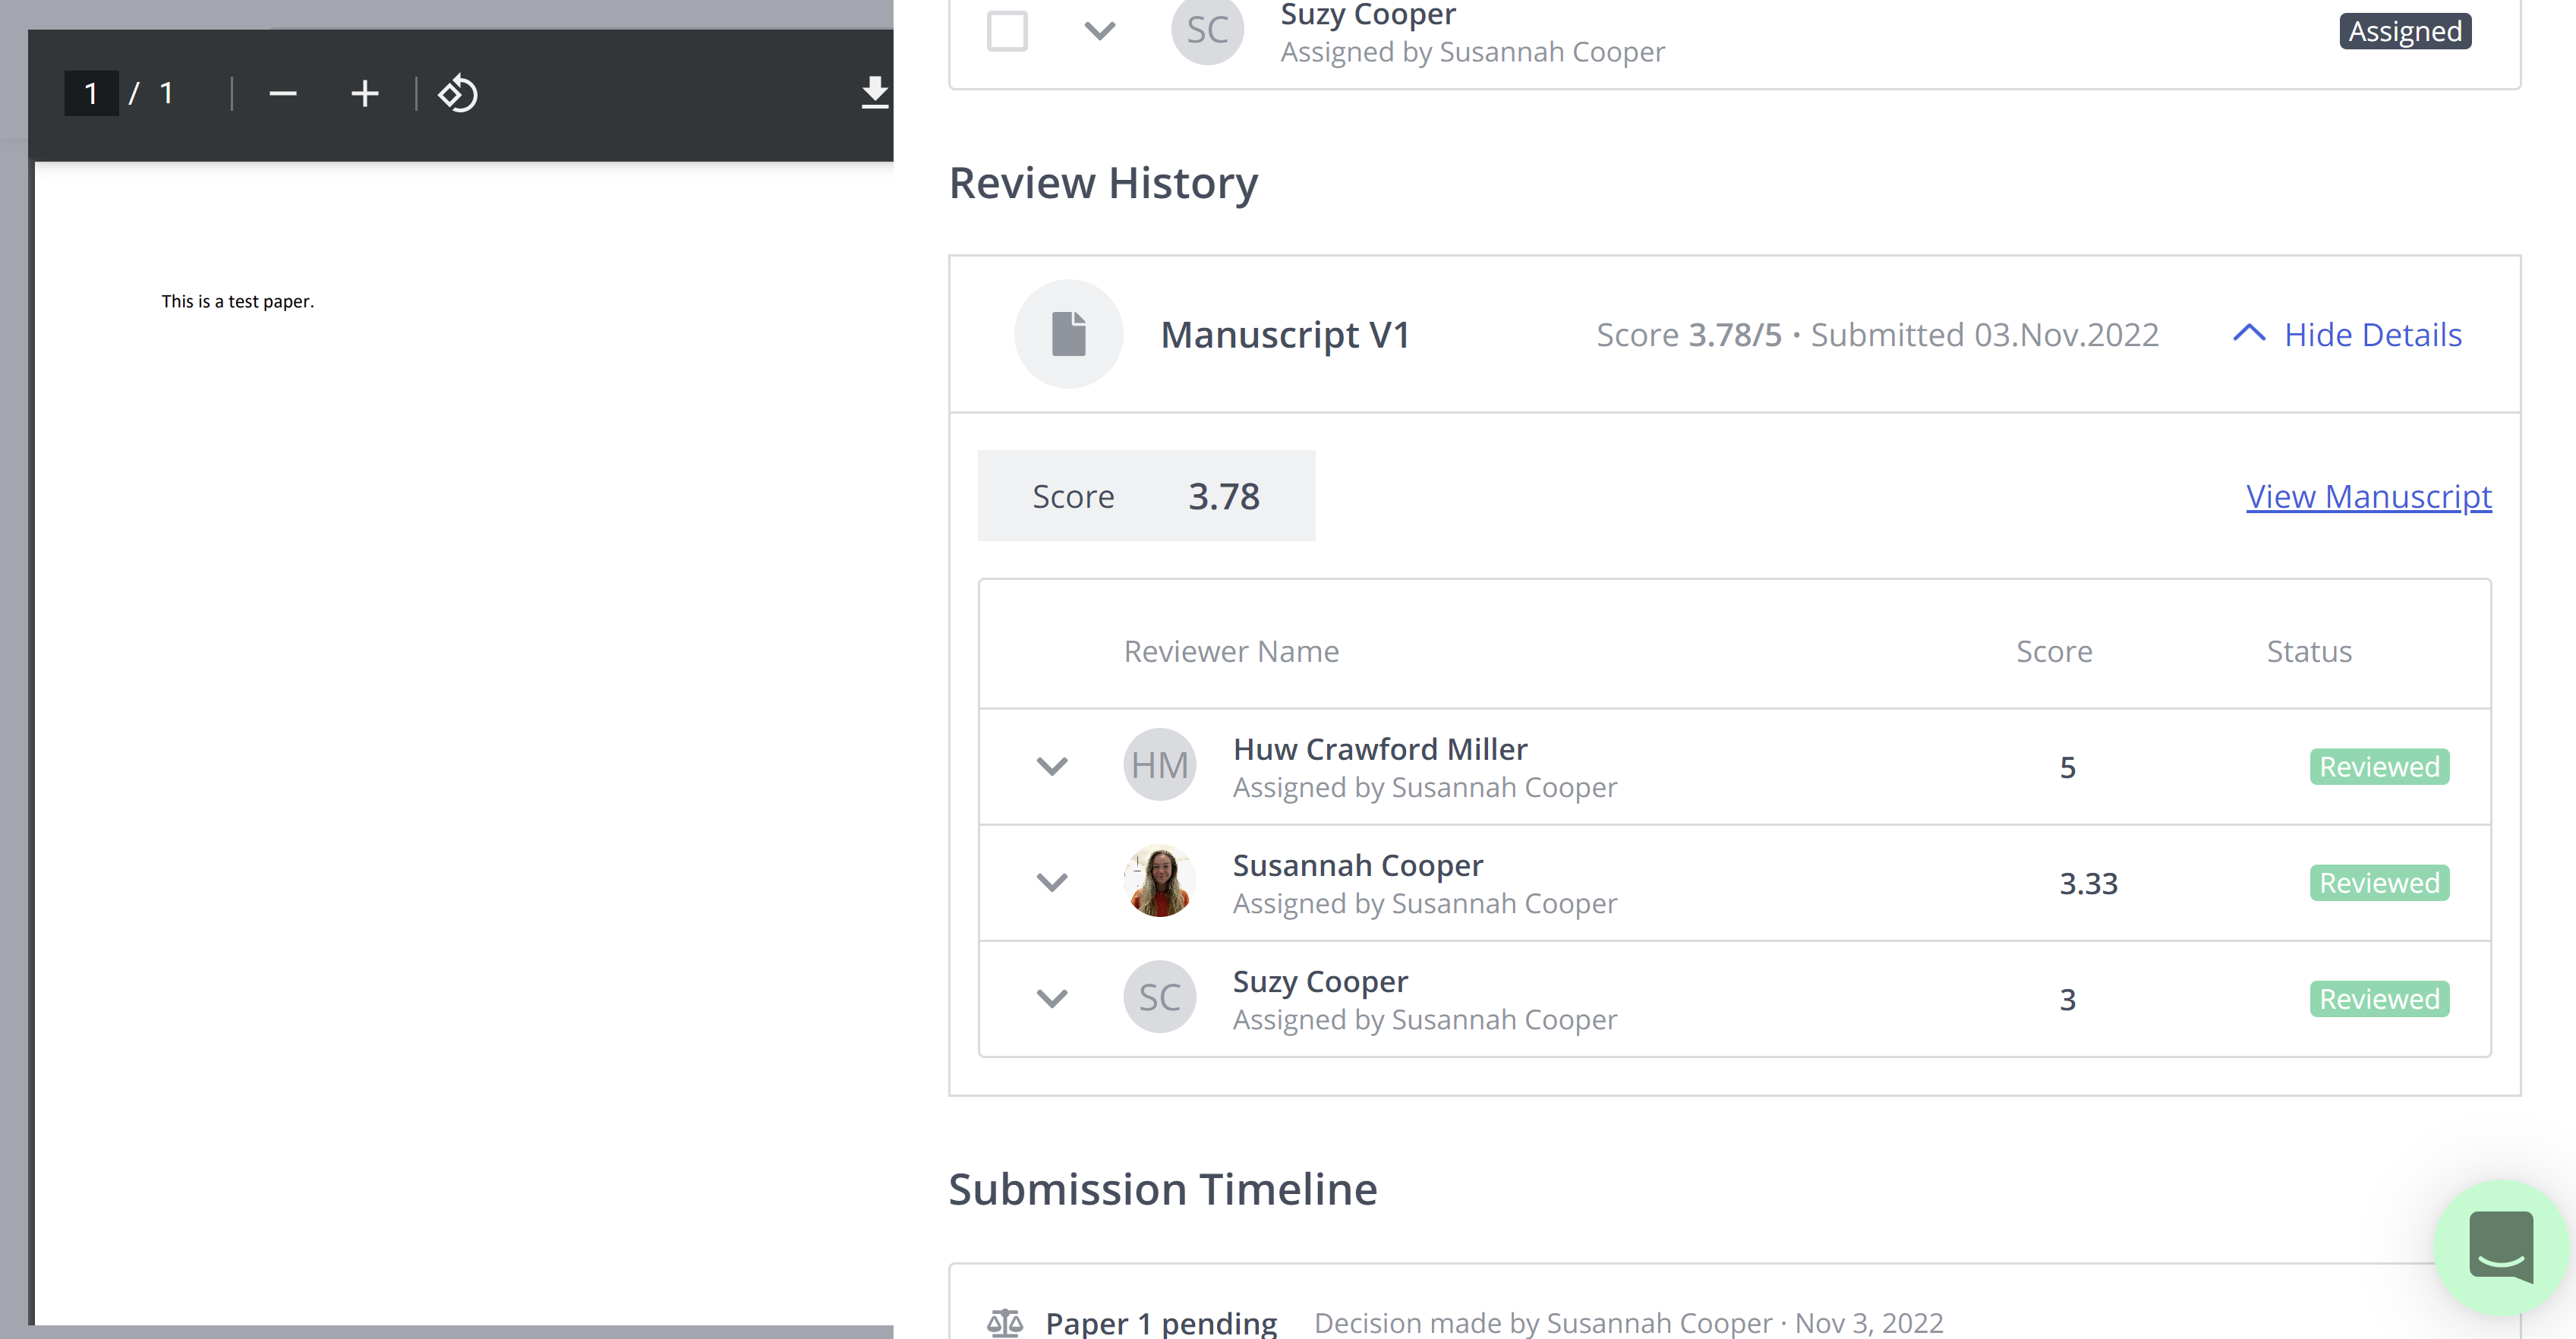Image resolution: width=2576 pixels, height=1339 pixels.
Task: Click Huw Crawford Miller's HM avatar
Action: (1160, 765)
